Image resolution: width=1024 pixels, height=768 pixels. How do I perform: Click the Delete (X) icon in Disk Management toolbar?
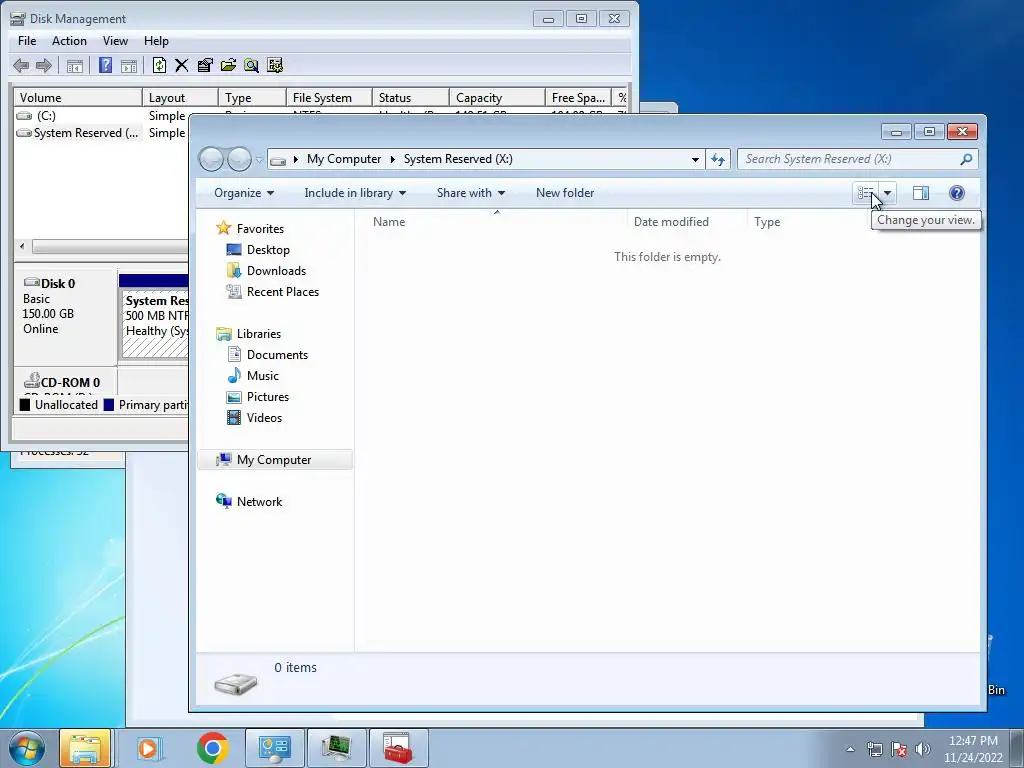(x=182, y=65)
